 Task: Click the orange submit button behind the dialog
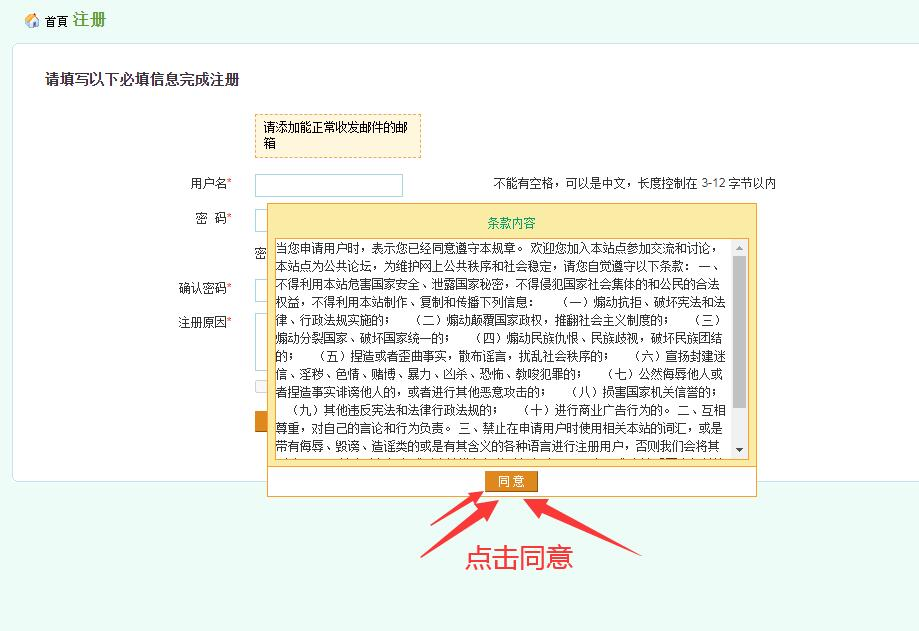coord(260,421)
